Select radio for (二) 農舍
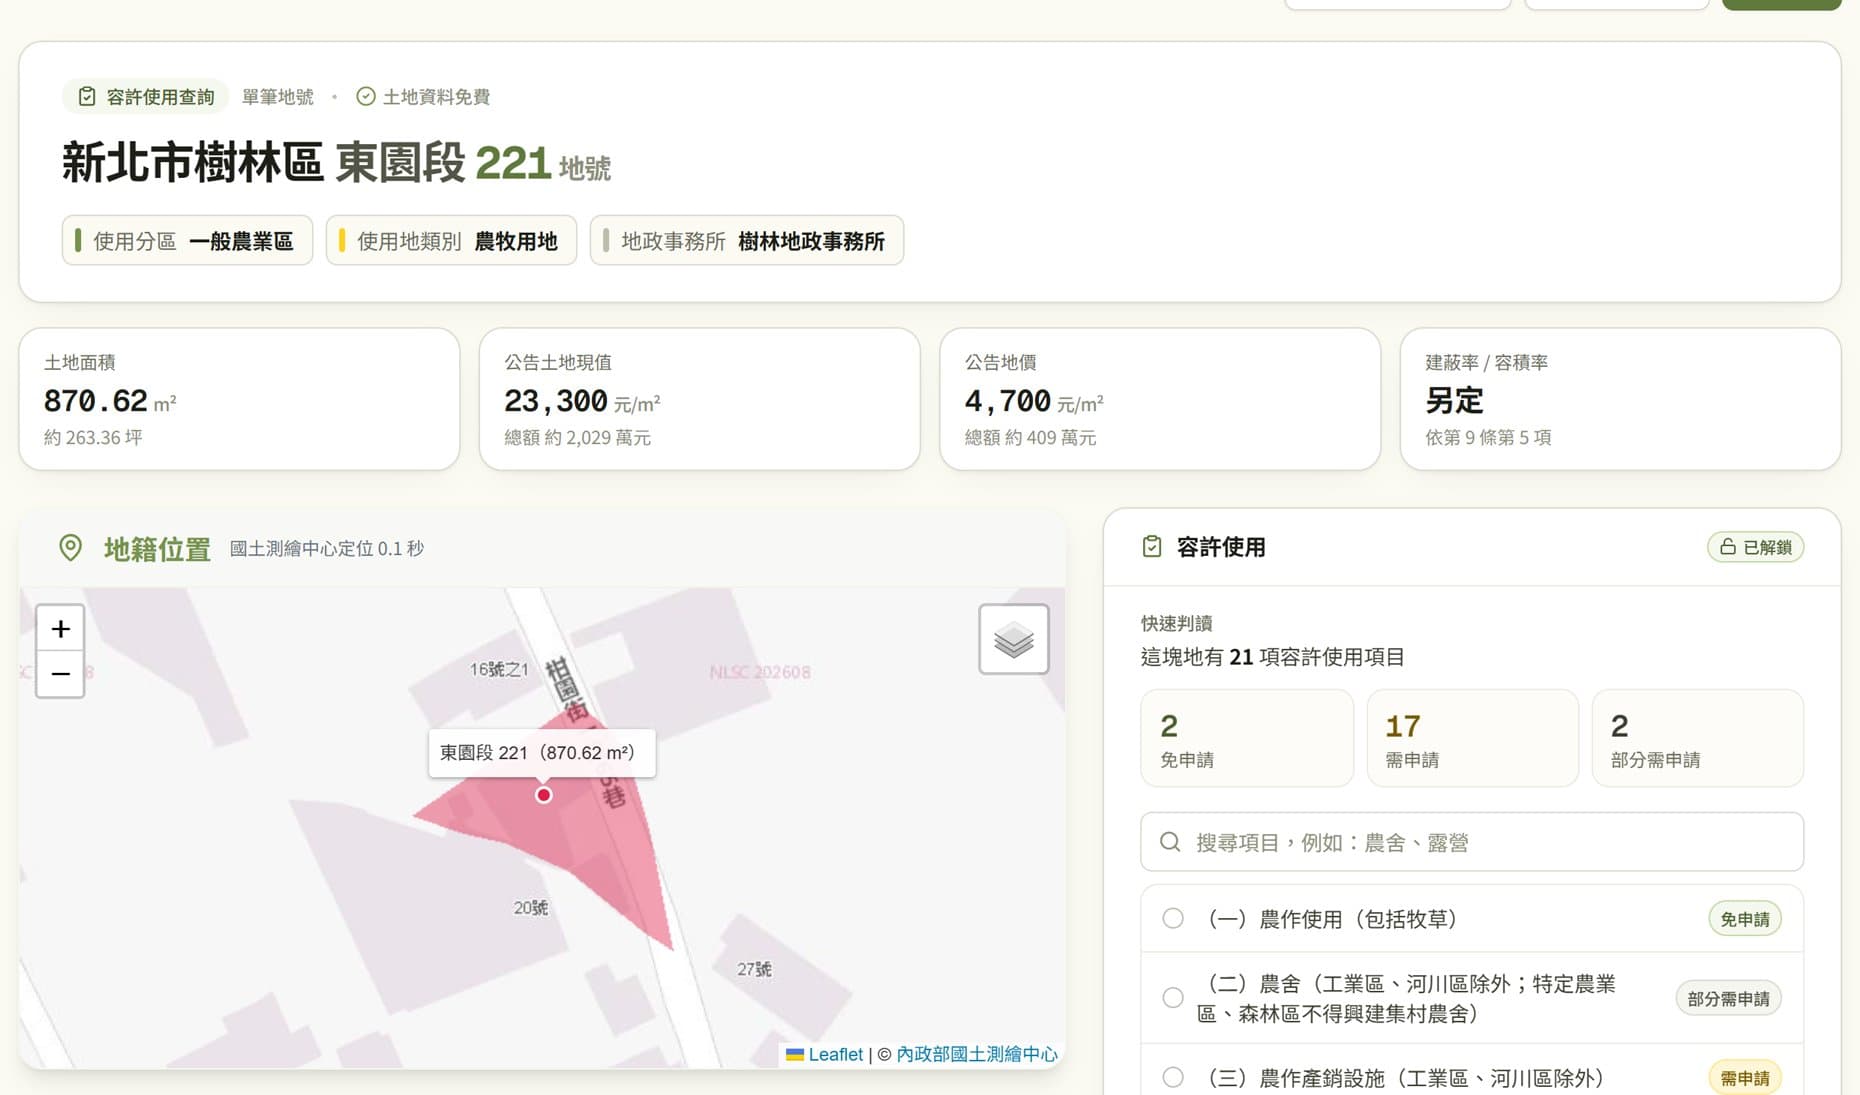Screen dimensions: 1860x1095 click(1173, 997)
